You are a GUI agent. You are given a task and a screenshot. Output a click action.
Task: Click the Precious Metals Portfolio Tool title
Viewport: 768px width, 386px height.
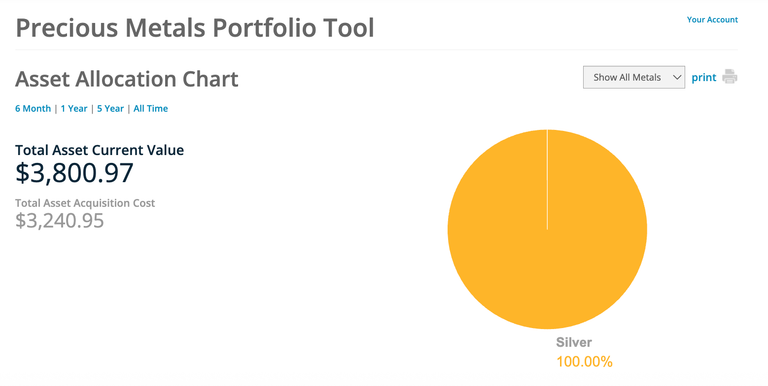(195, 28)
